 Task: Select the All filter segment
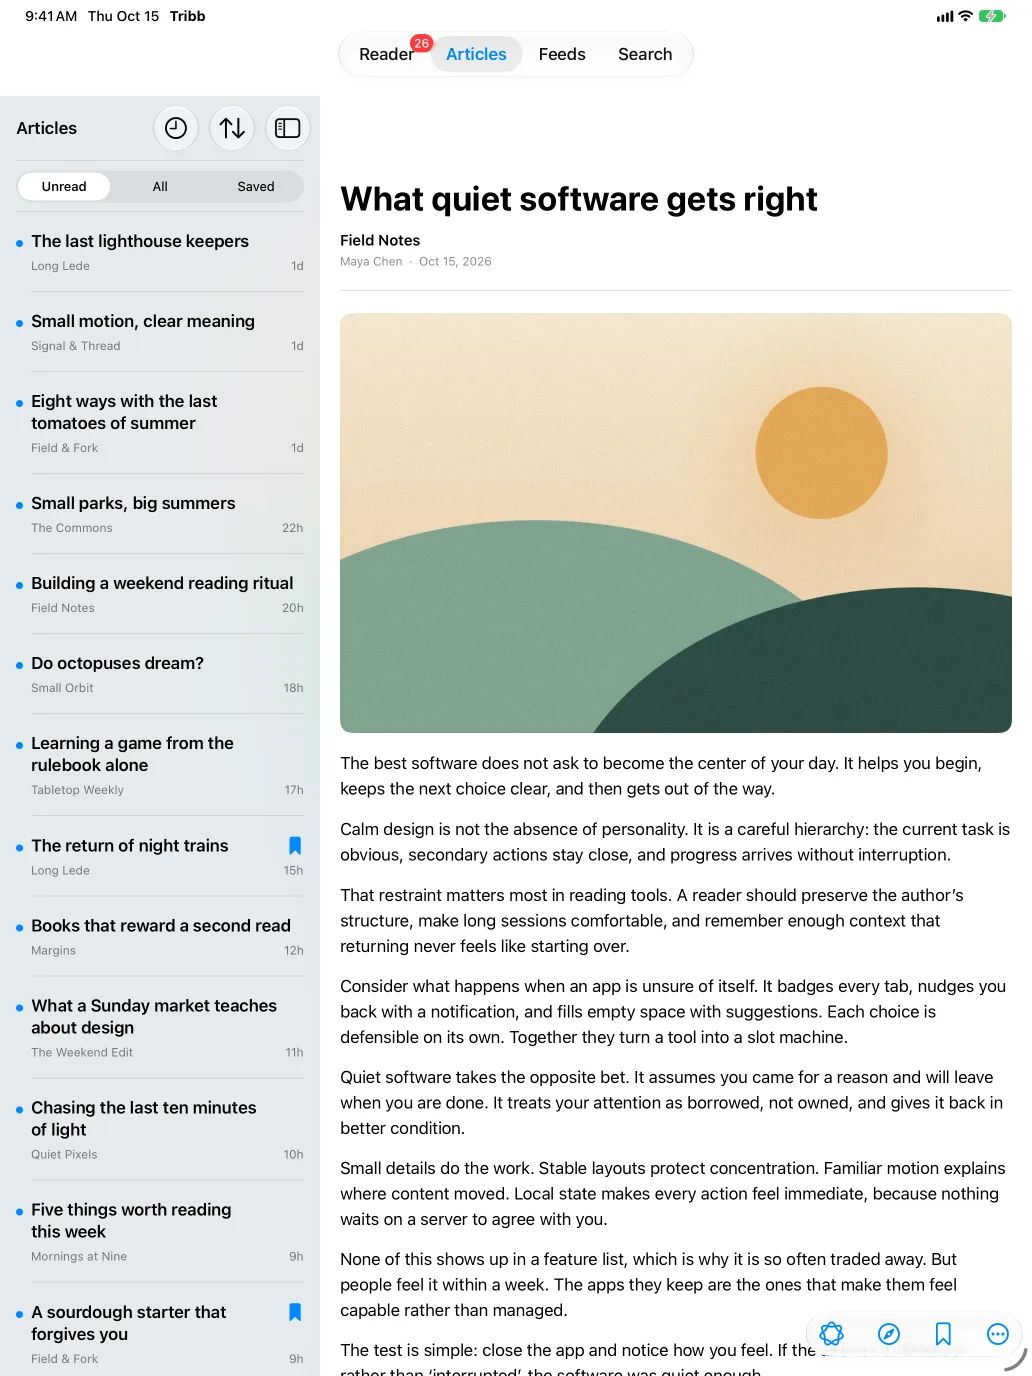[x=160, y=187]
